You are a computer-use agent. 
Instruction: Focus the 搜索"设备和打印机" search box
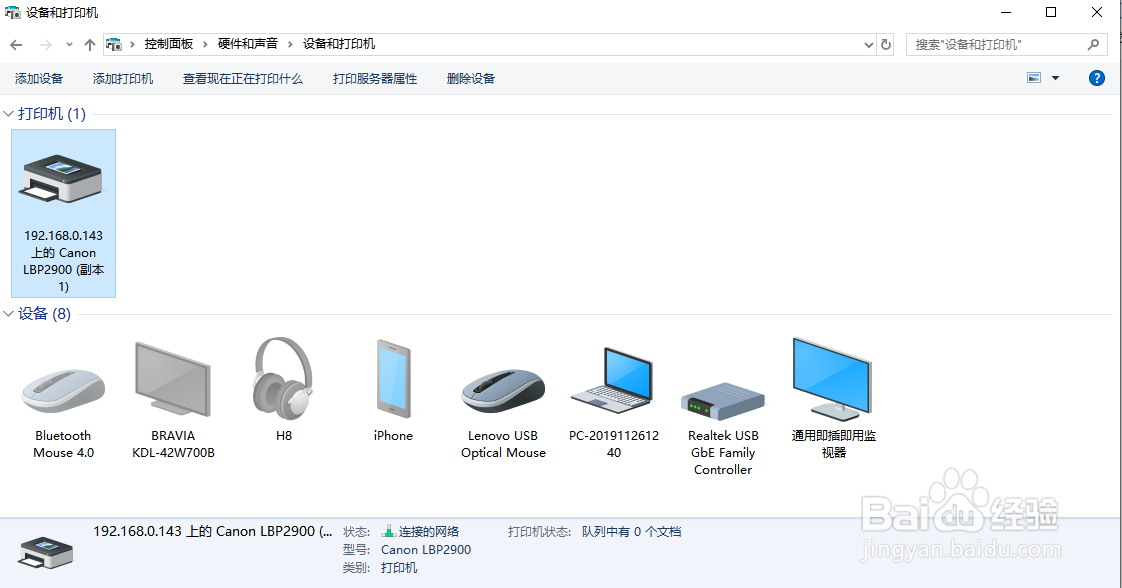(1006, 44)
